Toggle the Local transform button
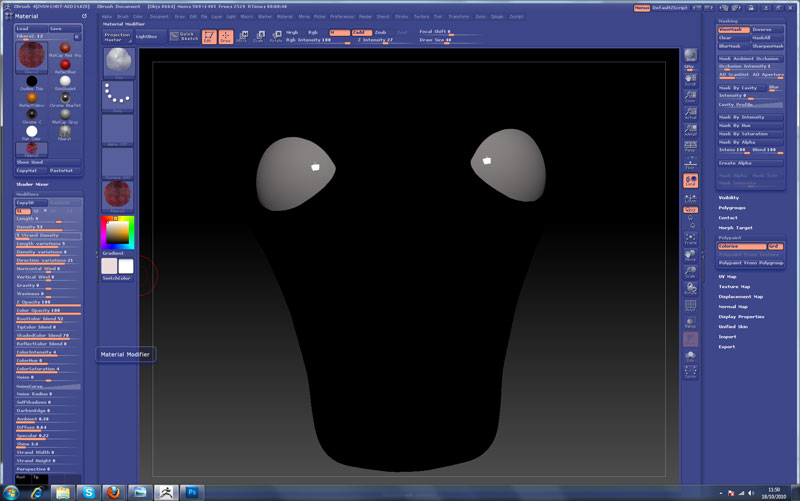This screenshot has width=800, height=501. pyautogui.click(x=690, y=181)
